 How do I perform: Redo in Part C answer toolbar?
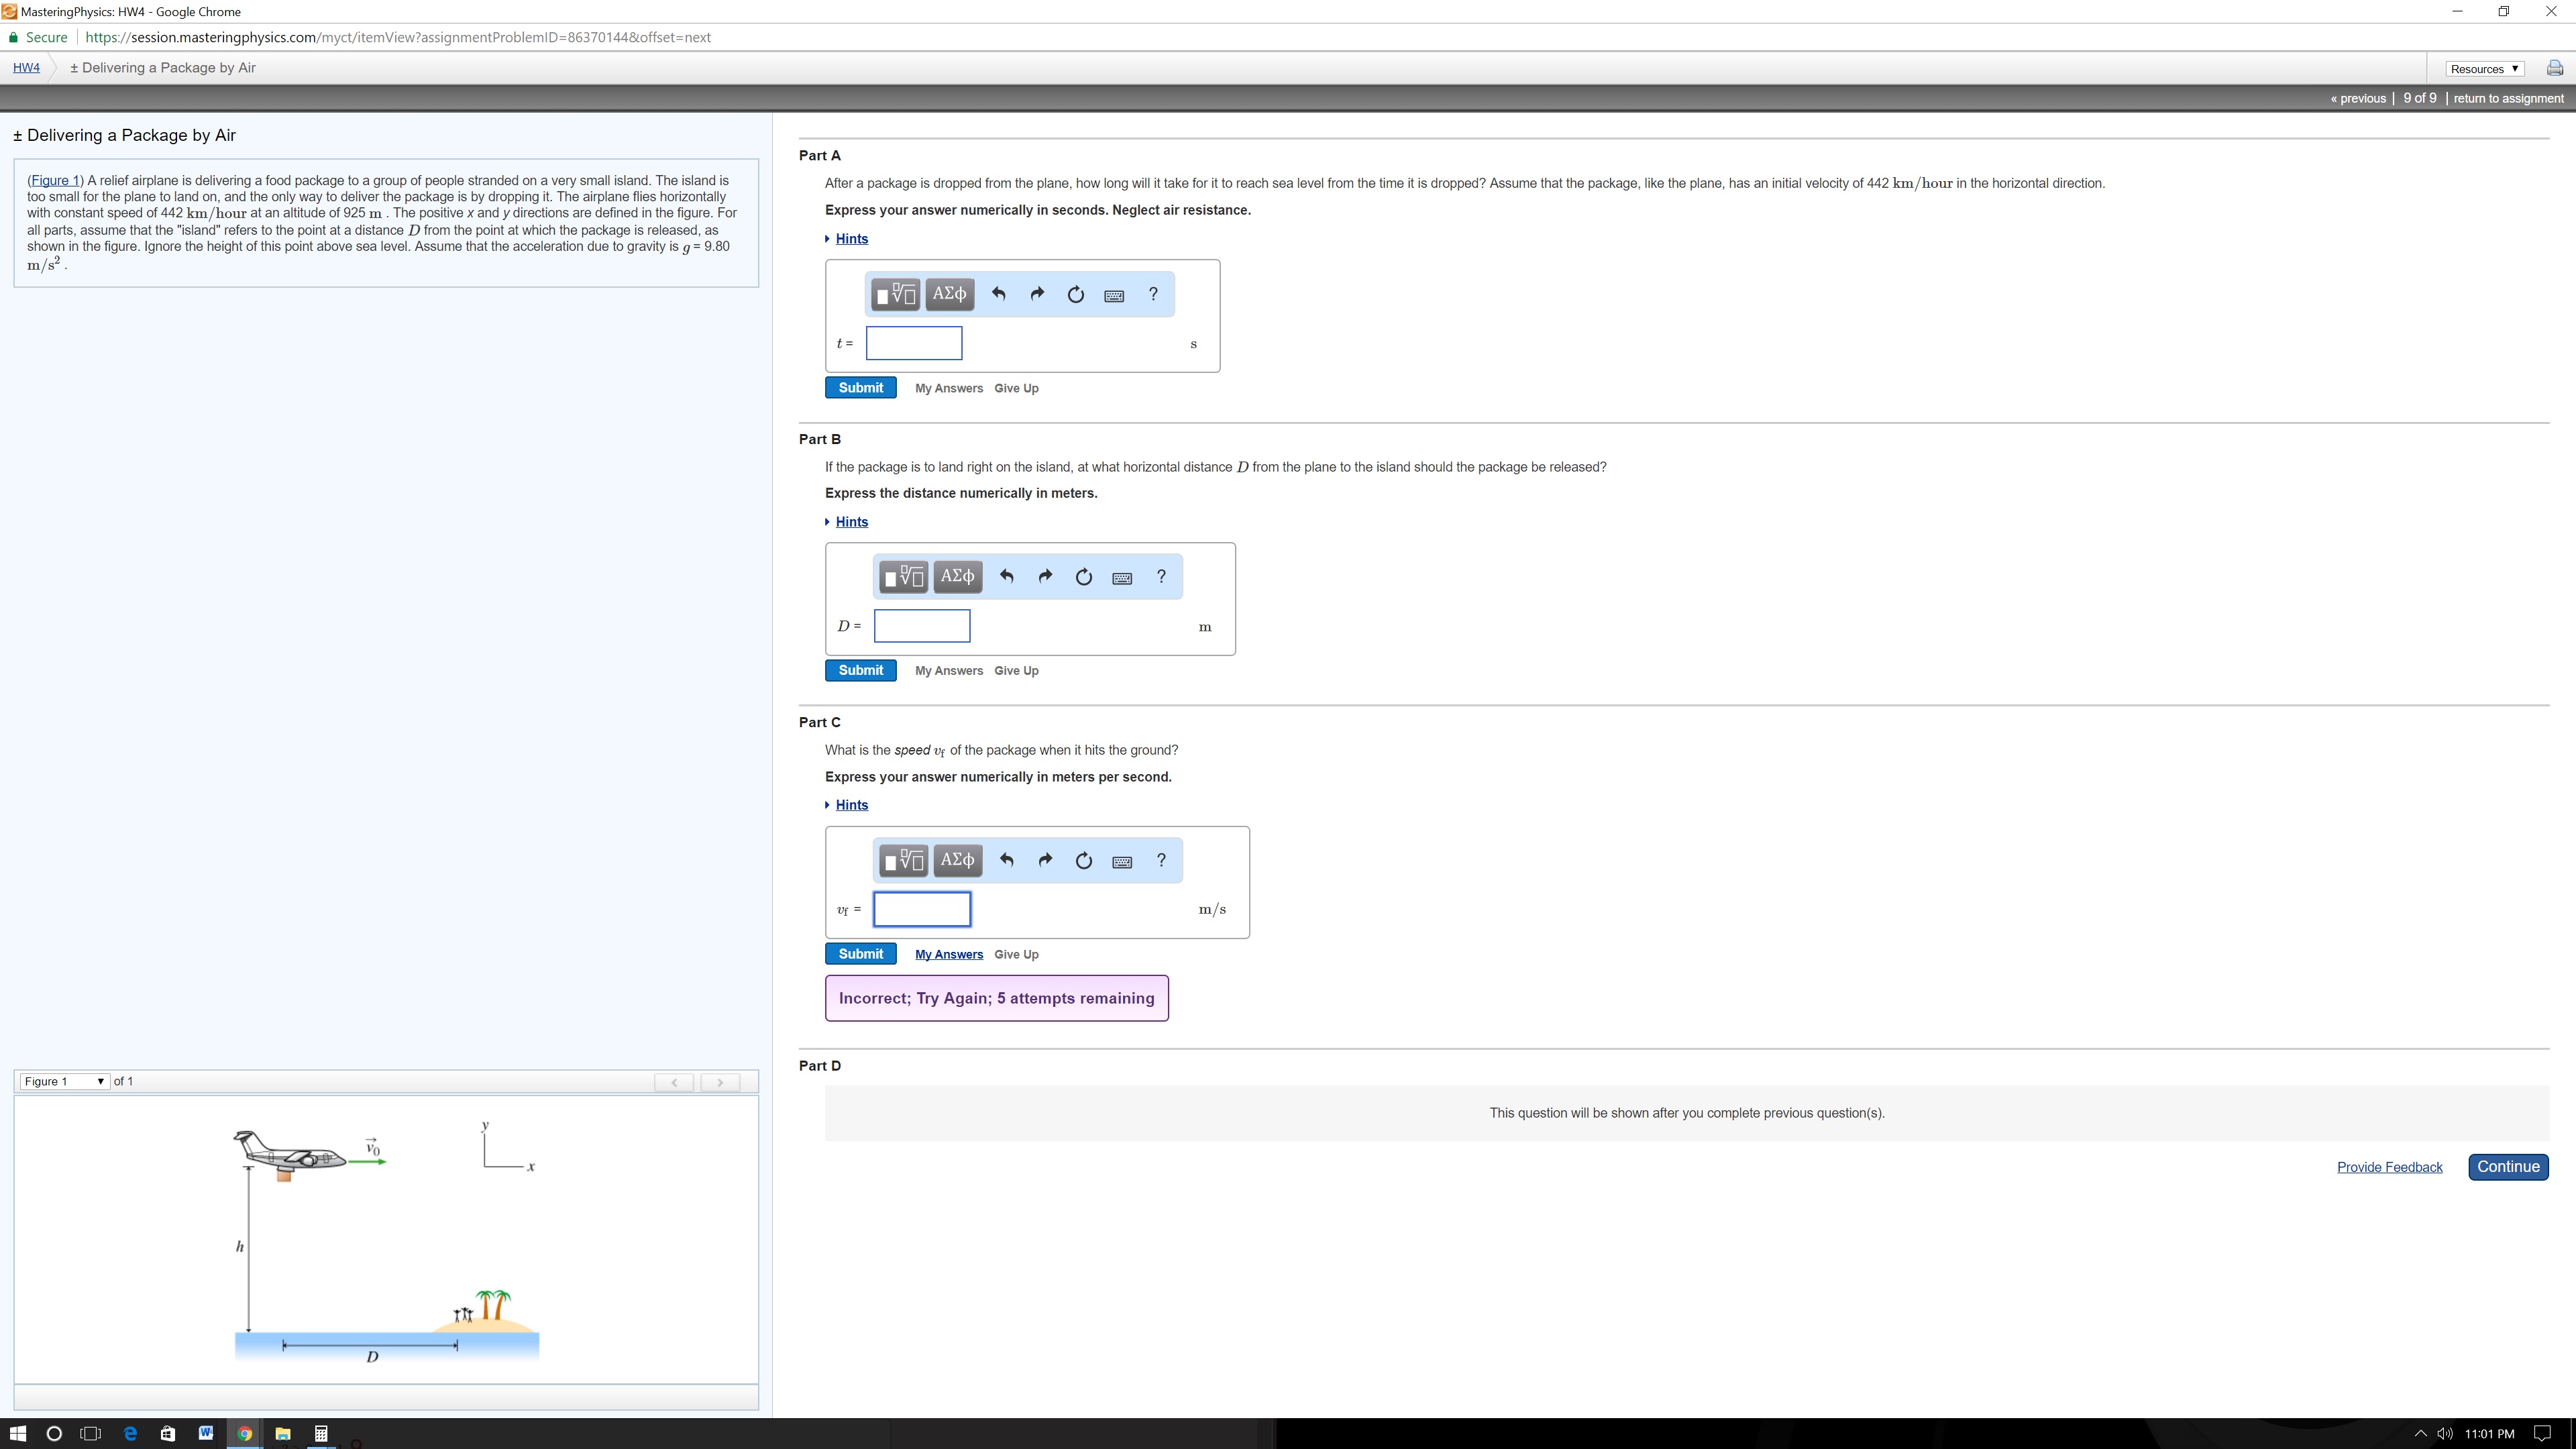1045,860
